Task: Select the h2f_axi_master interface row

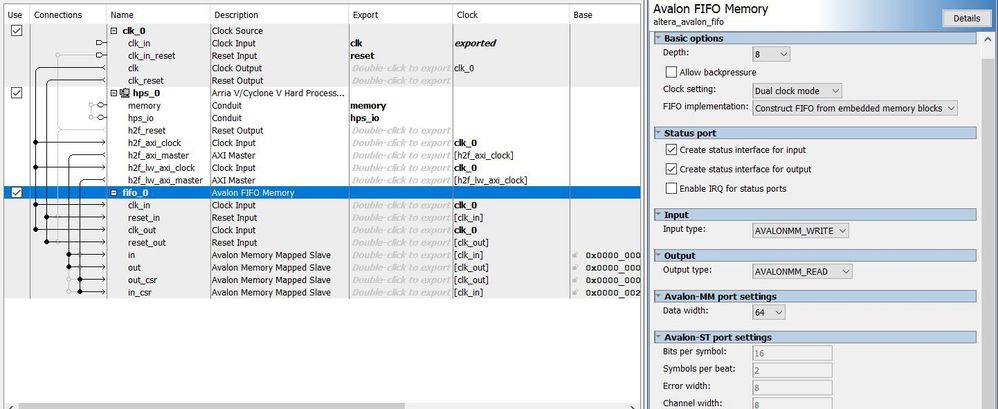Action: [321, 155]
